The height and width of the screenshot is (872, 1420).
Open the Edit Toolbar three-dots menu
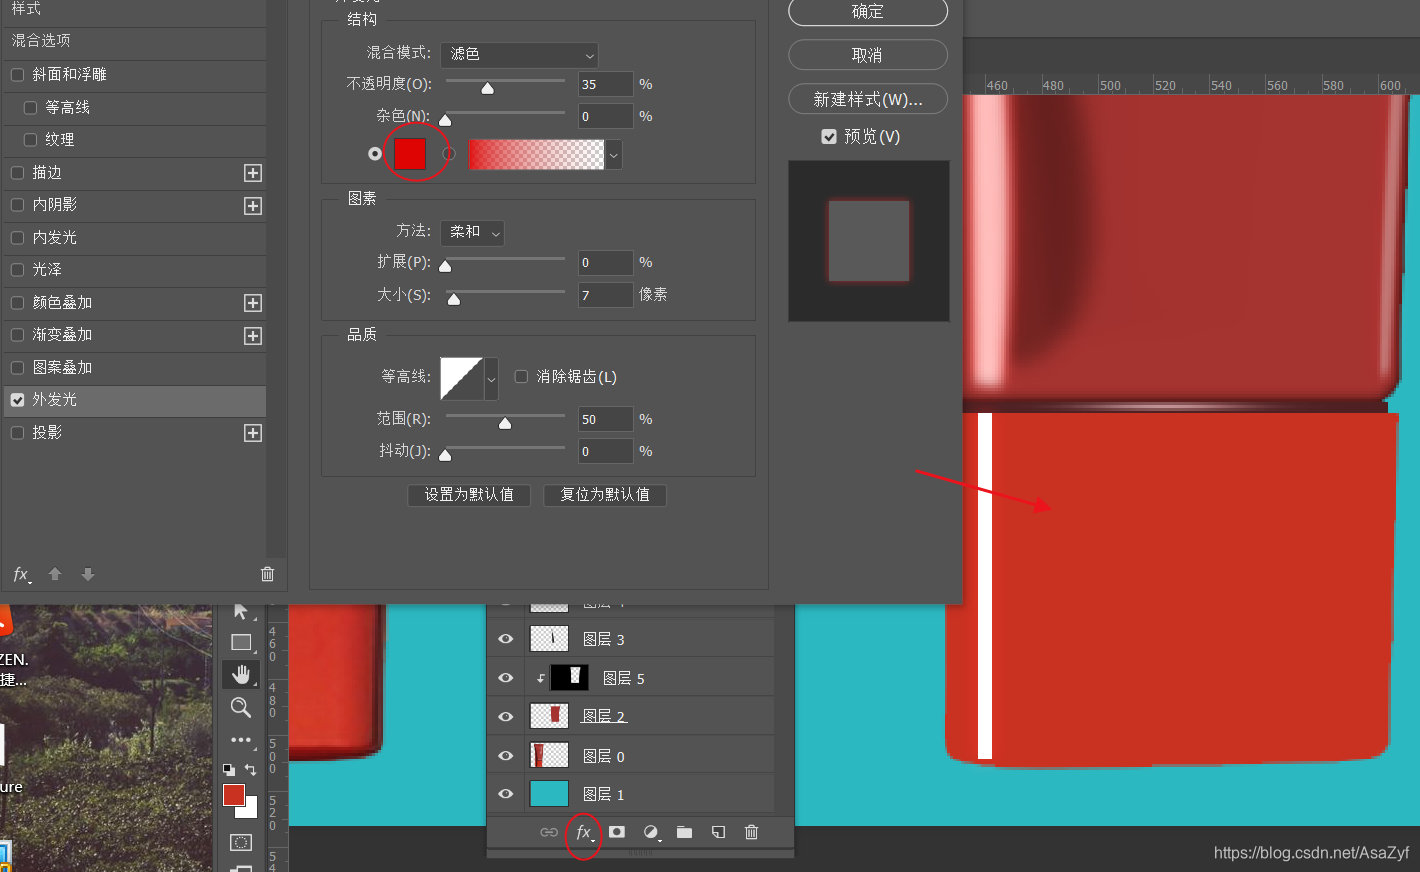(x=241, y=740)
